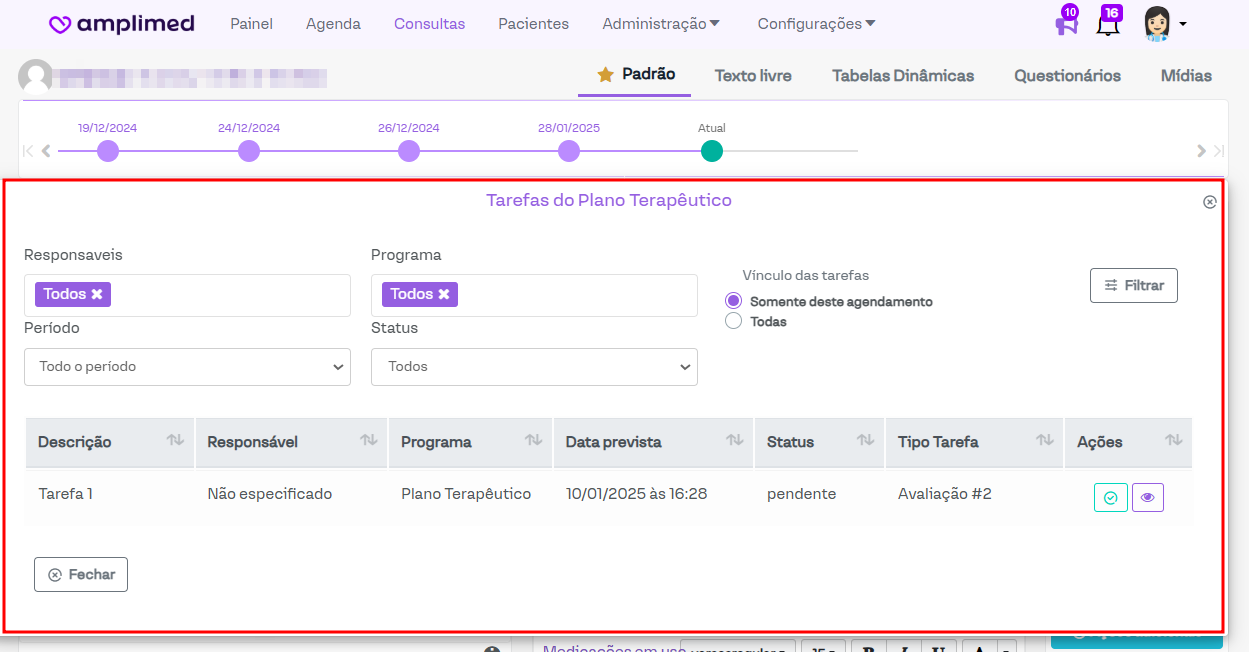Sort the table by Data prevista arrows
The image size is (1249, 652).
tap(734, 440)
